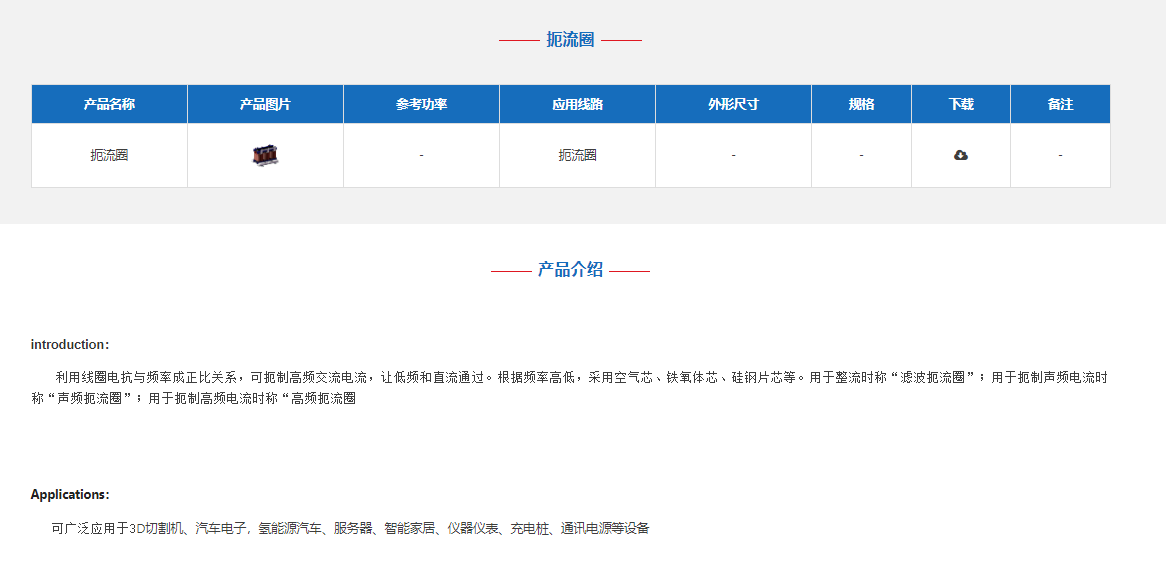Screen dimensions: 1166x578
Task: Click the bold Applications: label
Action: [70, 495]
